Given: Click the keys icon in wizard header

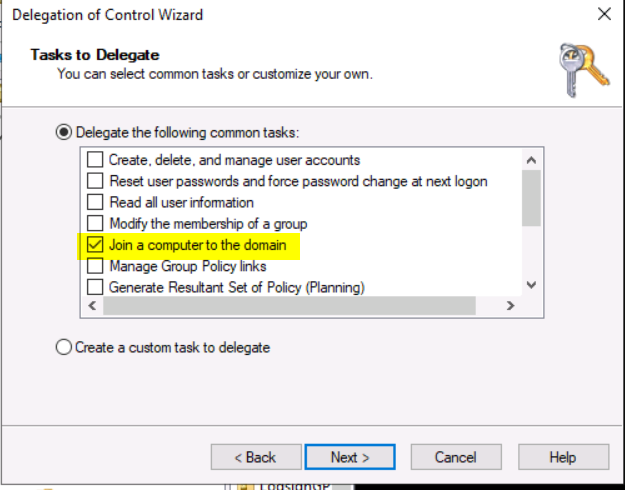Looking at the screenshot, I should click(x=584, y=70).
